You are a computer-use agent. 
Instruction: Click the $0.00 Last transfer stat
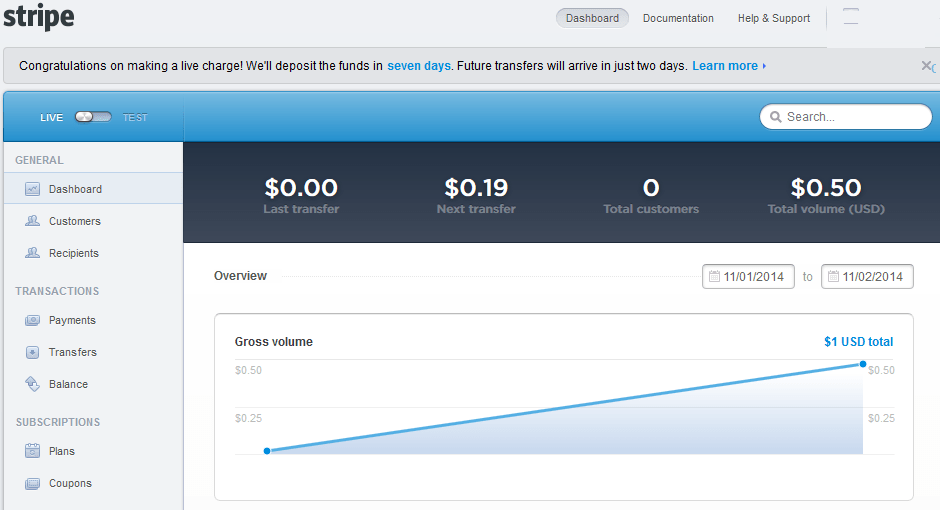301,195
